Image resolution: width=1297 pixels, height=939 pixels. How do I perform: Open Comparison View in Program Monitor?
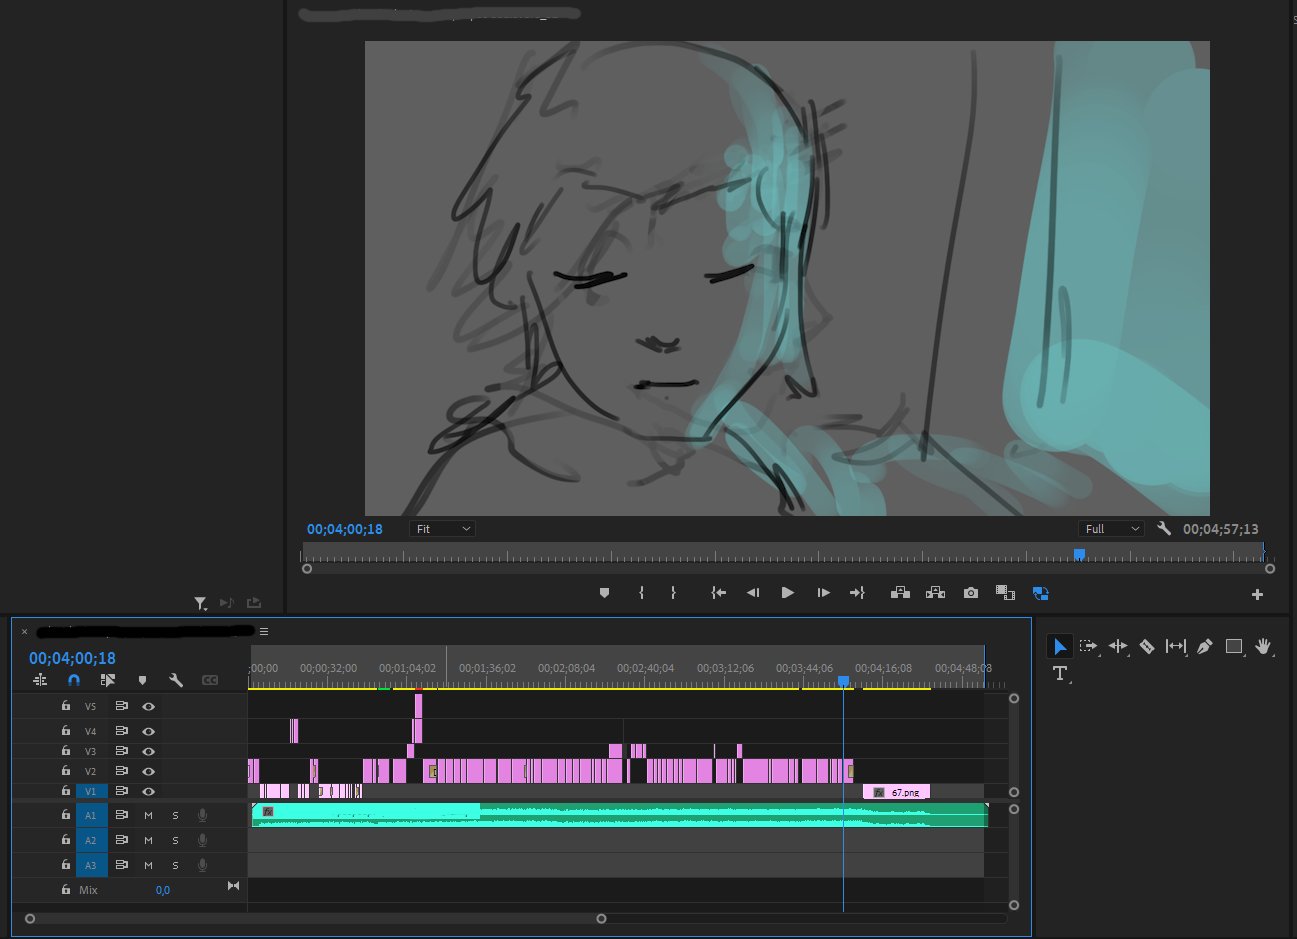click(1006, 593)
